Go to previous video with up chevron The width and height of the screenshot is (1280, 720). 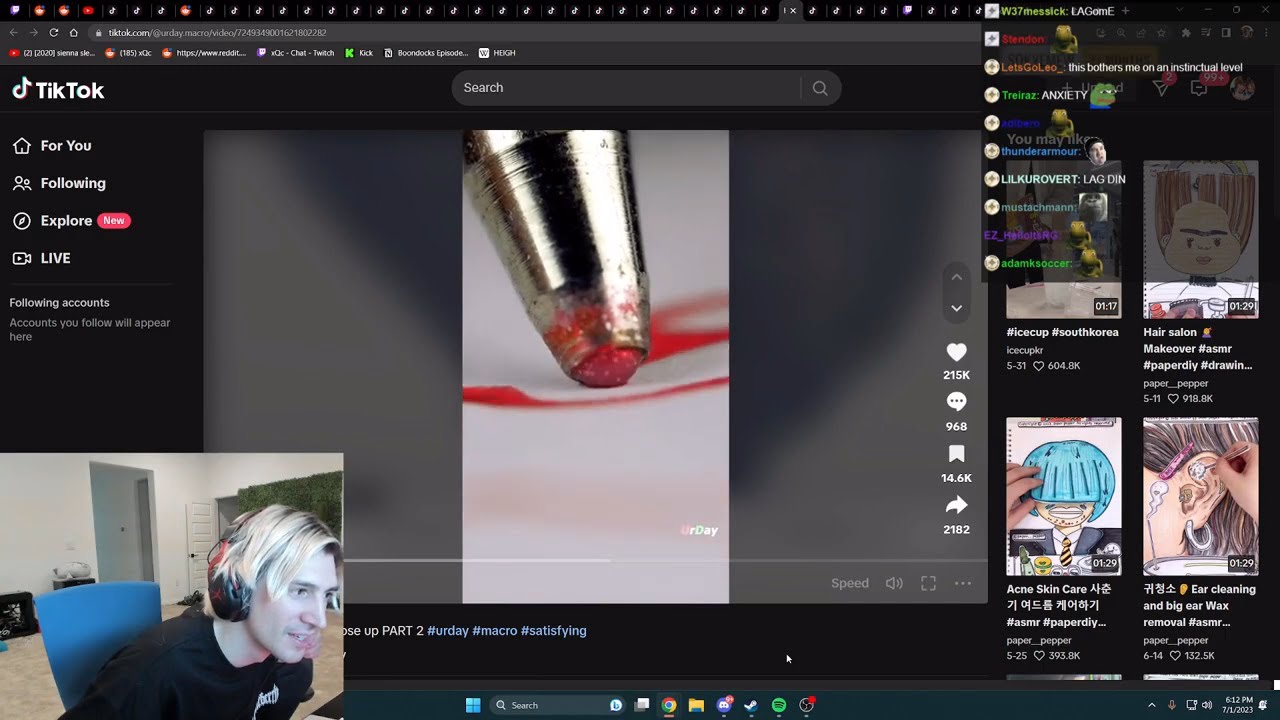956,277
